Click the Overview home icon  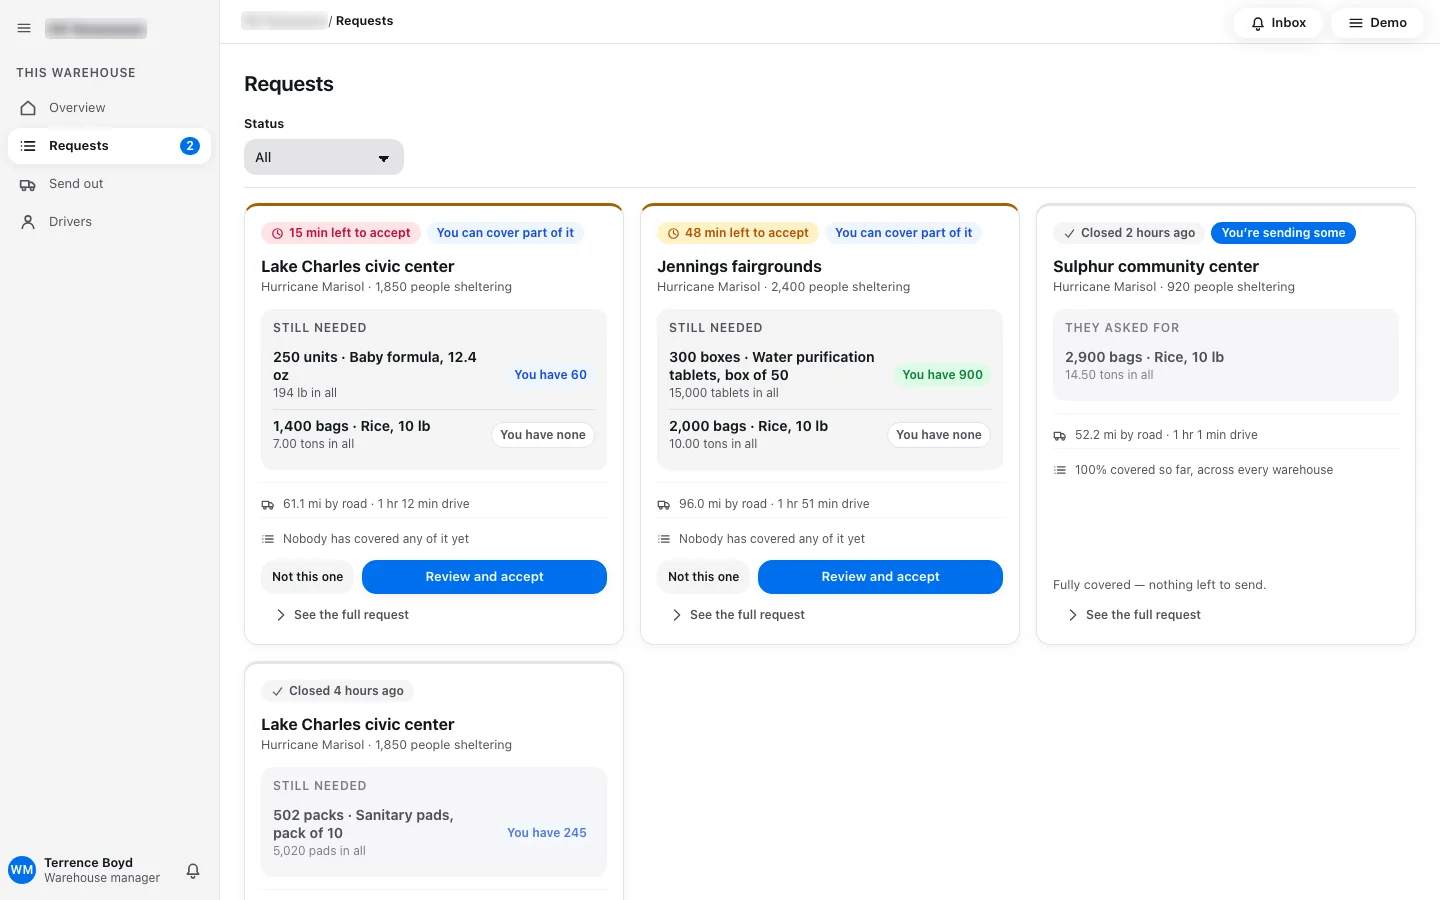28,108
